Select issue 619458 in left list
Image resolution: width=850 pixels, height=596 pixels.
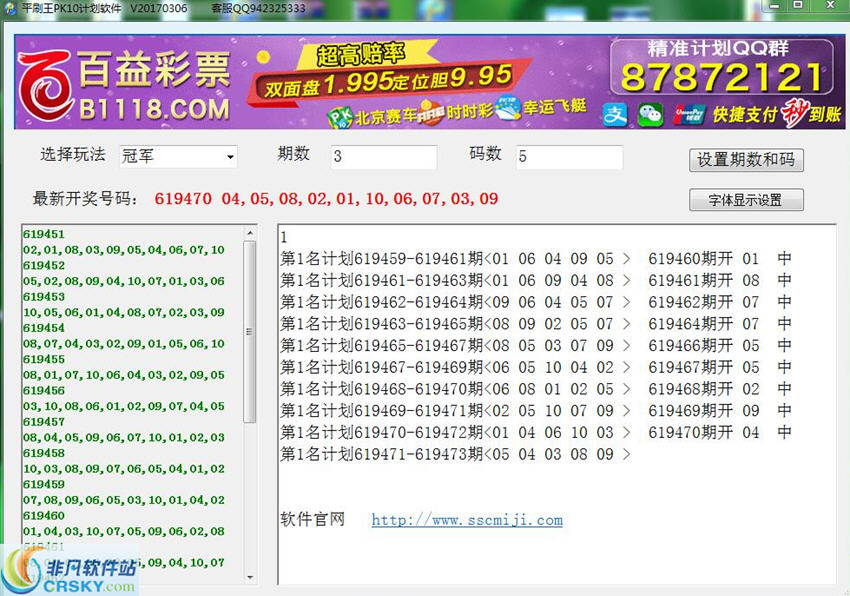(x=43, y=453)
